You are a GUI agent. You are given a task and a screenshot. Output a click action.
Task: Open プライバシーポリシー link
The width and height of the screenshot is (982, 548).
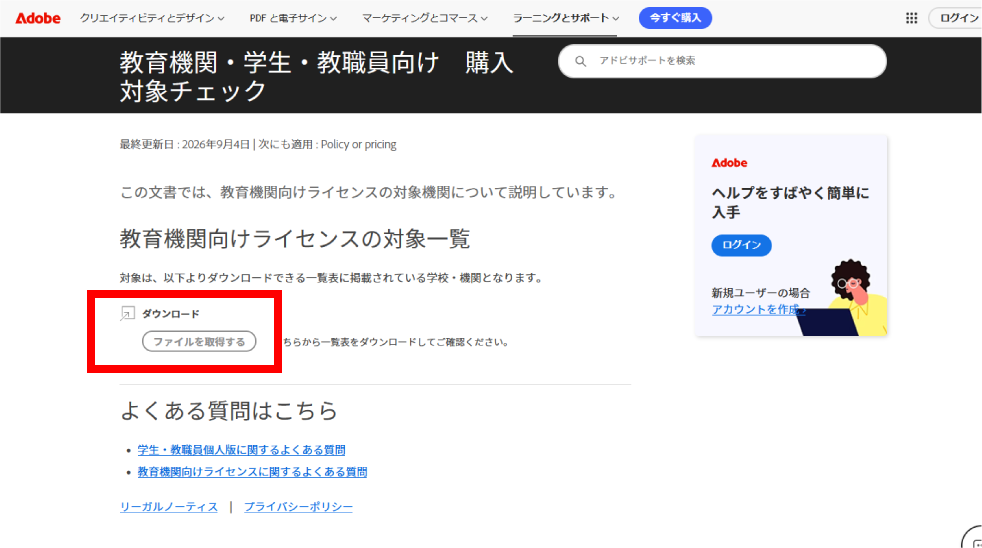point(298,507)
